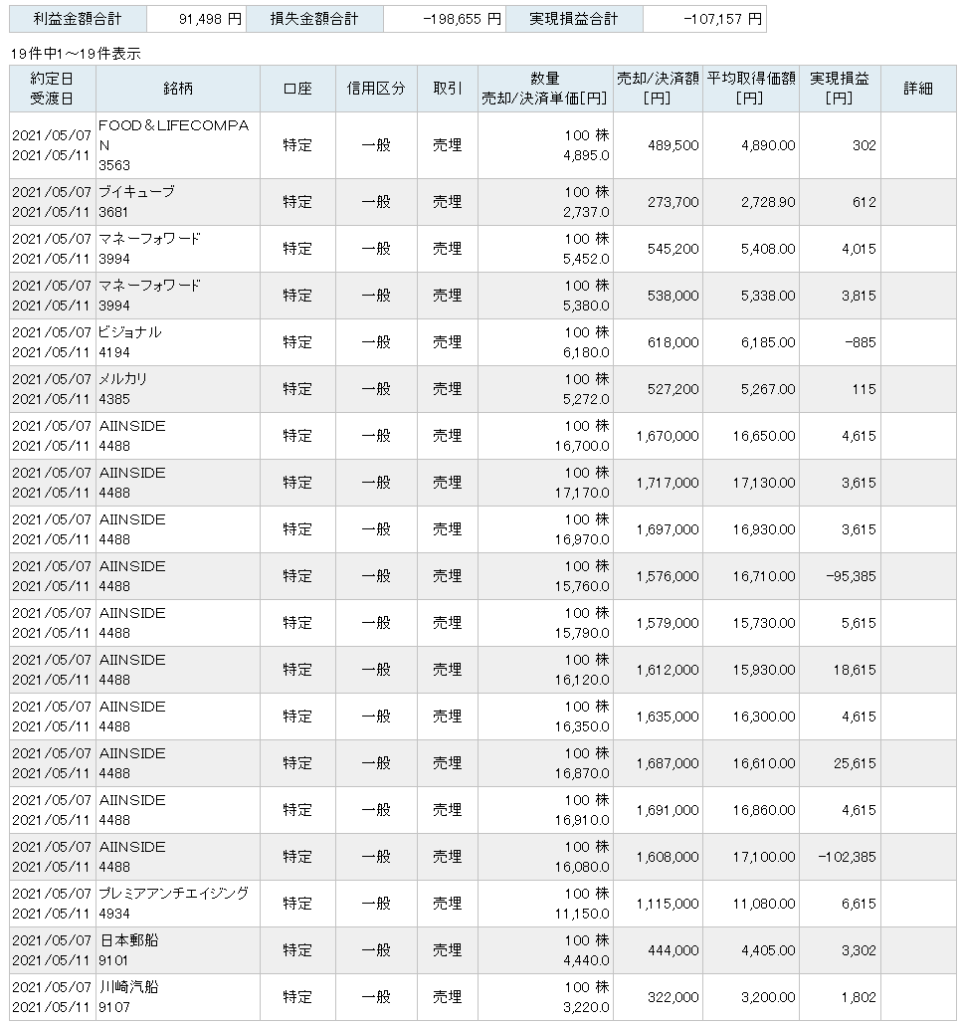Click the AIINSIDE sale amount 1,697,000

[x=667, y=530]
